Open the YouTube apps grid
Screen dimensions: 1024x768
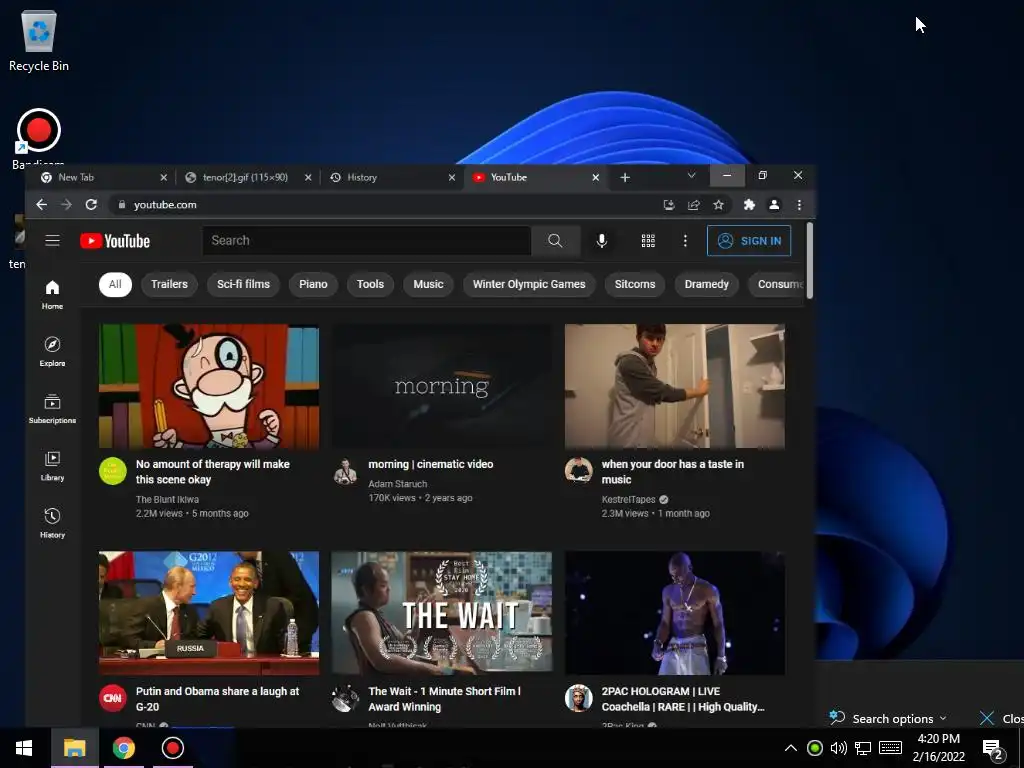[x=648, y=240]
